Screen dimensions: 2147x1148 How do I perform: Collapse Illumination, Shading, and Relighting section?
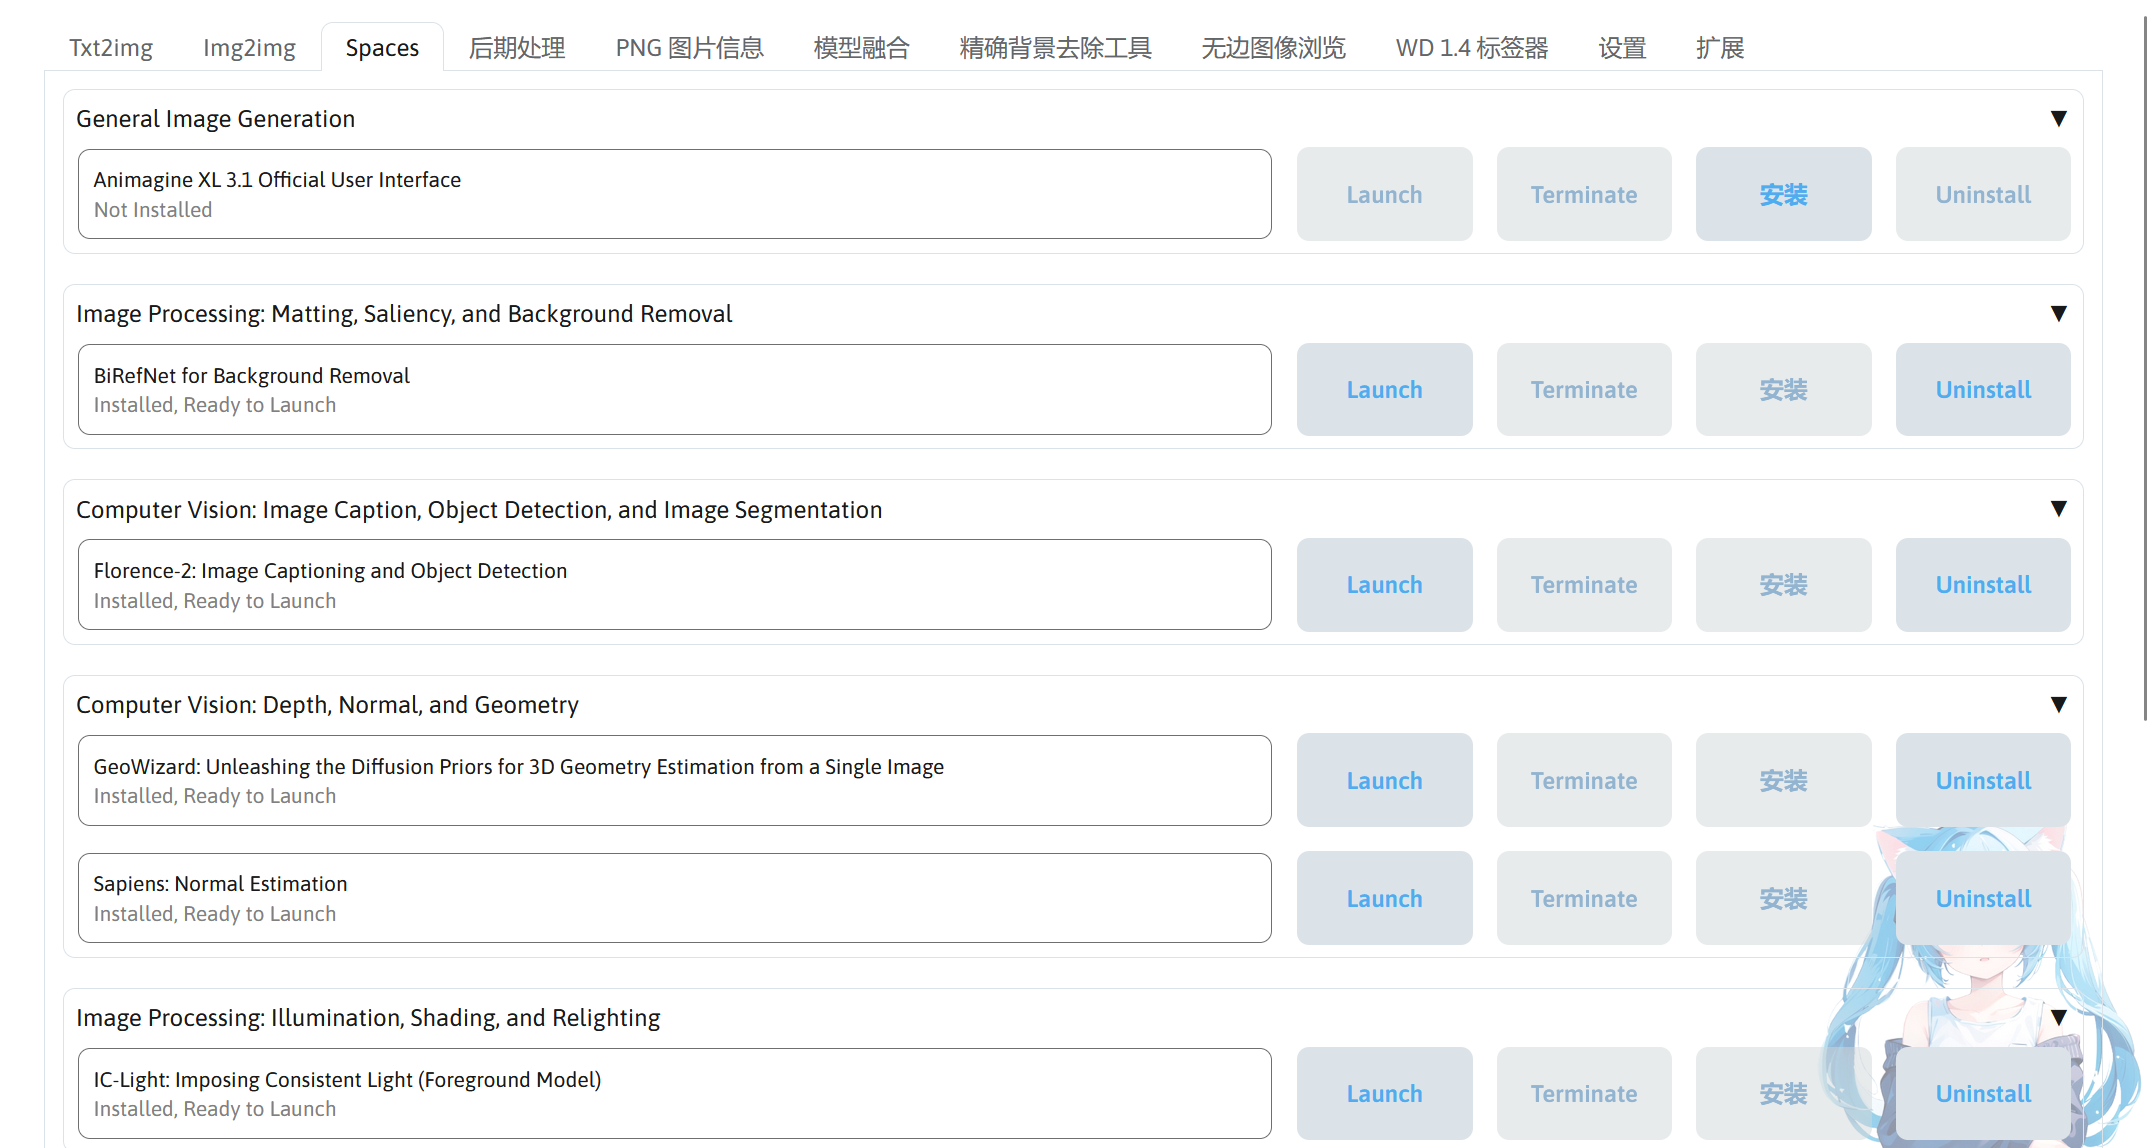[2058, 1018]
